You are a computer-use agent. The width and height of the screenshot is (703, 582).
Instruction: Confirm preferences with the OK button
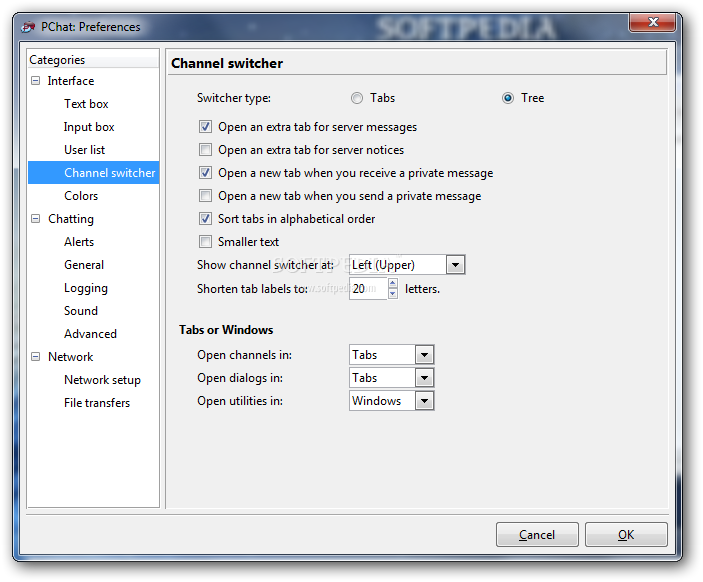click(x=626, y=534)
